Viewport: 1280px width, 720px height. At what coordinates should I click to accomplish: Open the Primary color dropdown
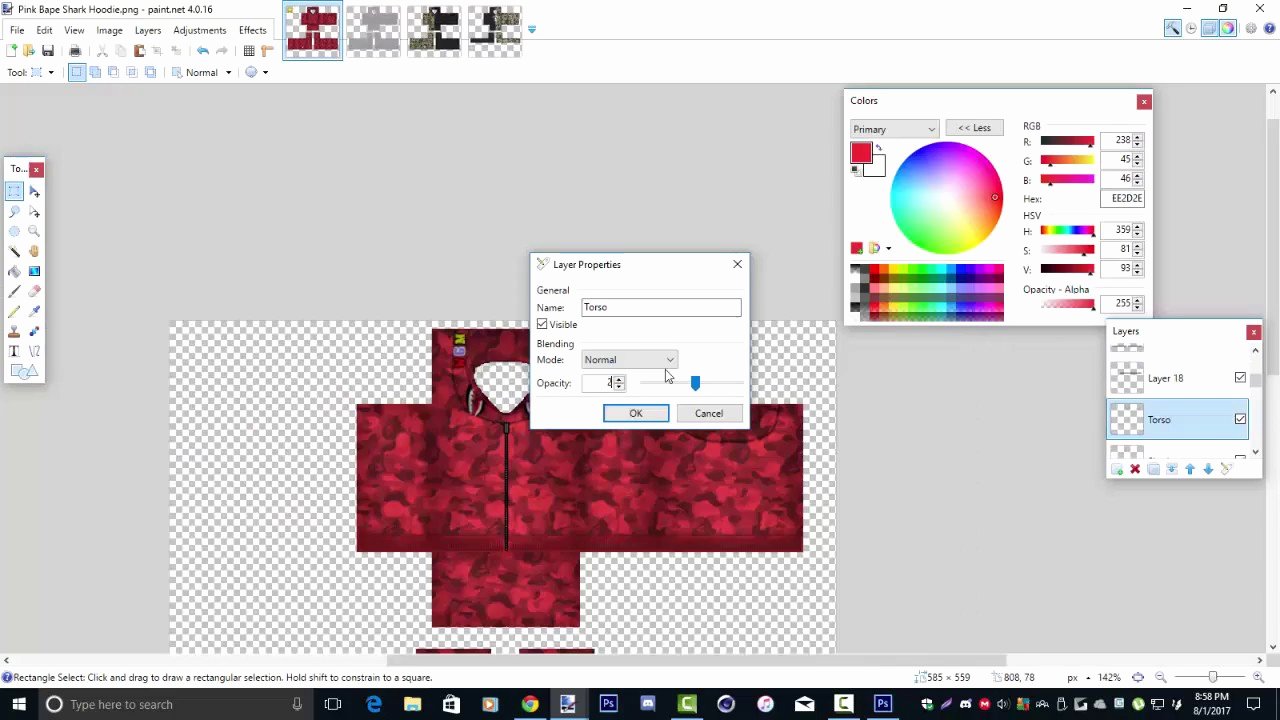(x=894, y=129)
